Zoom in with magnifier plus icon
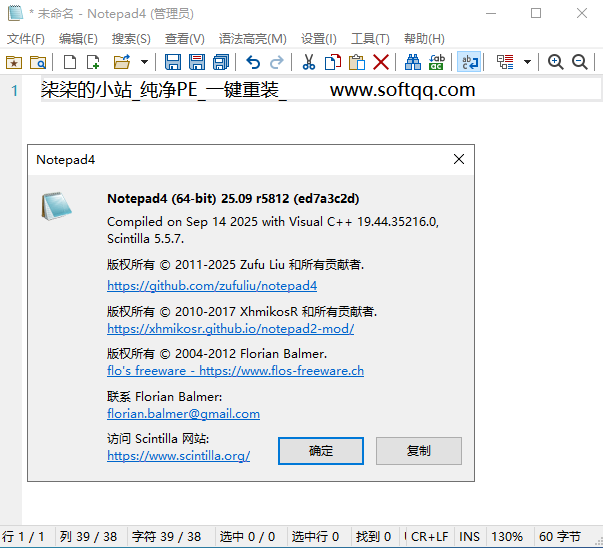603x548 pixels. click(556, 62)
